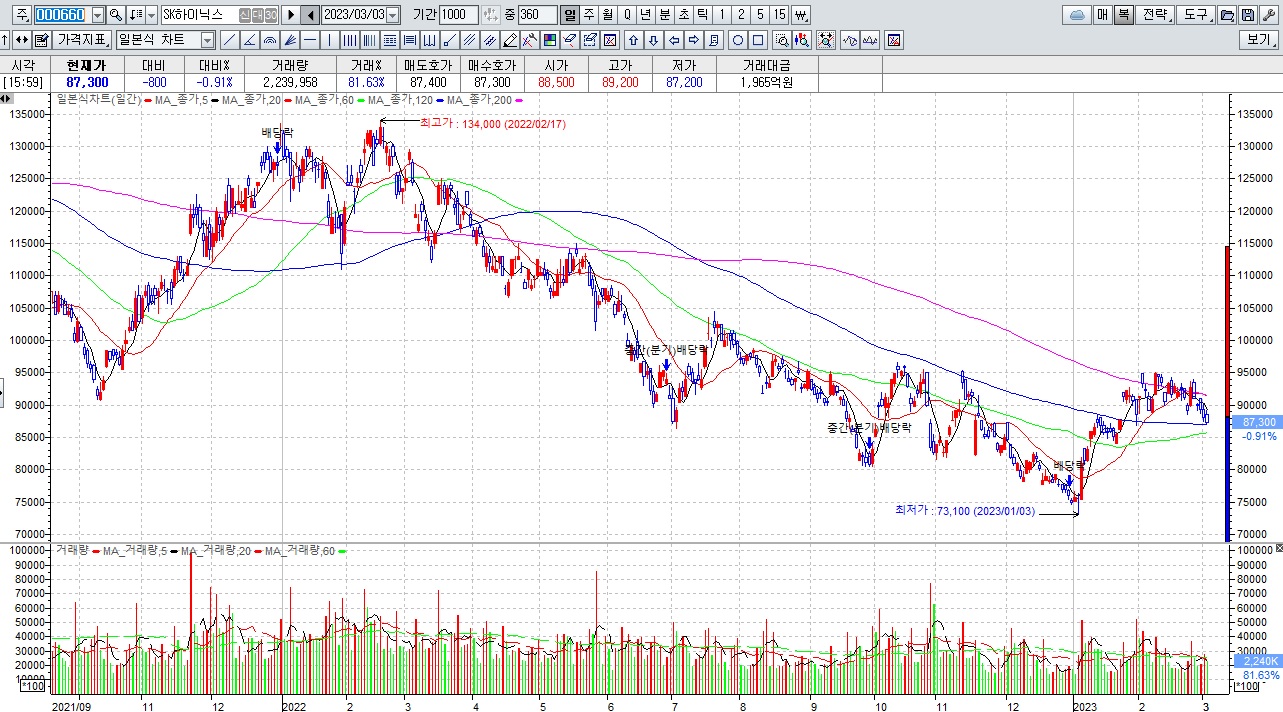Open the date 2023/03/03 dropdown

pyautogui.click(x=393, y=15)
